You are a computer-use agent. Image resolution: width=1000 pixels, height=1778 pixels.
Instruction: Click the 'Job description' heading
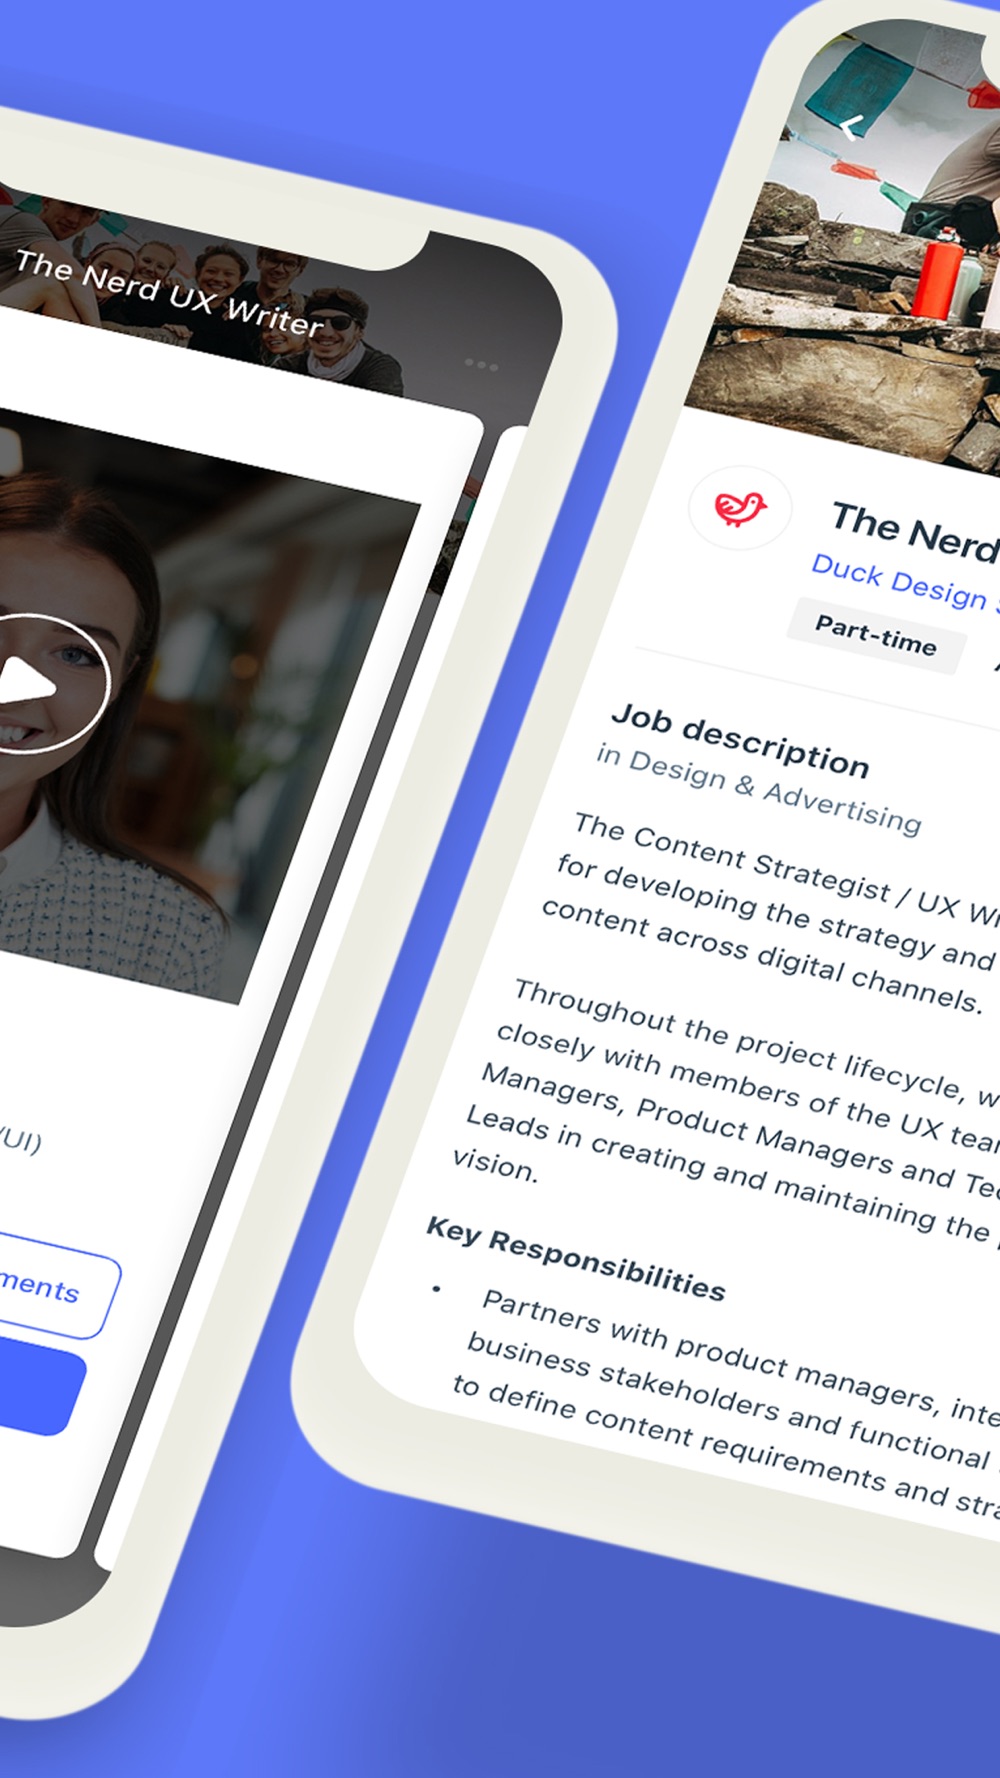point(741,739)
